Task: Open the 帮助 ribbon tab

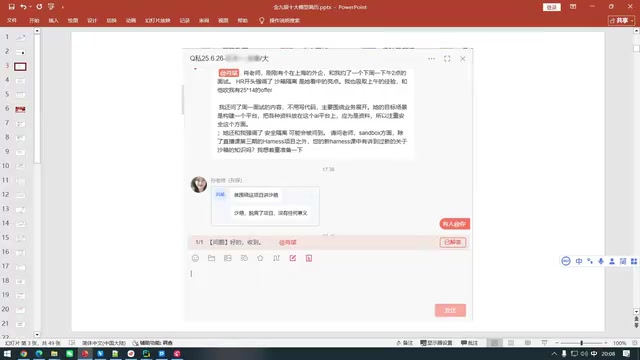Action: click(x=242, y=20)
